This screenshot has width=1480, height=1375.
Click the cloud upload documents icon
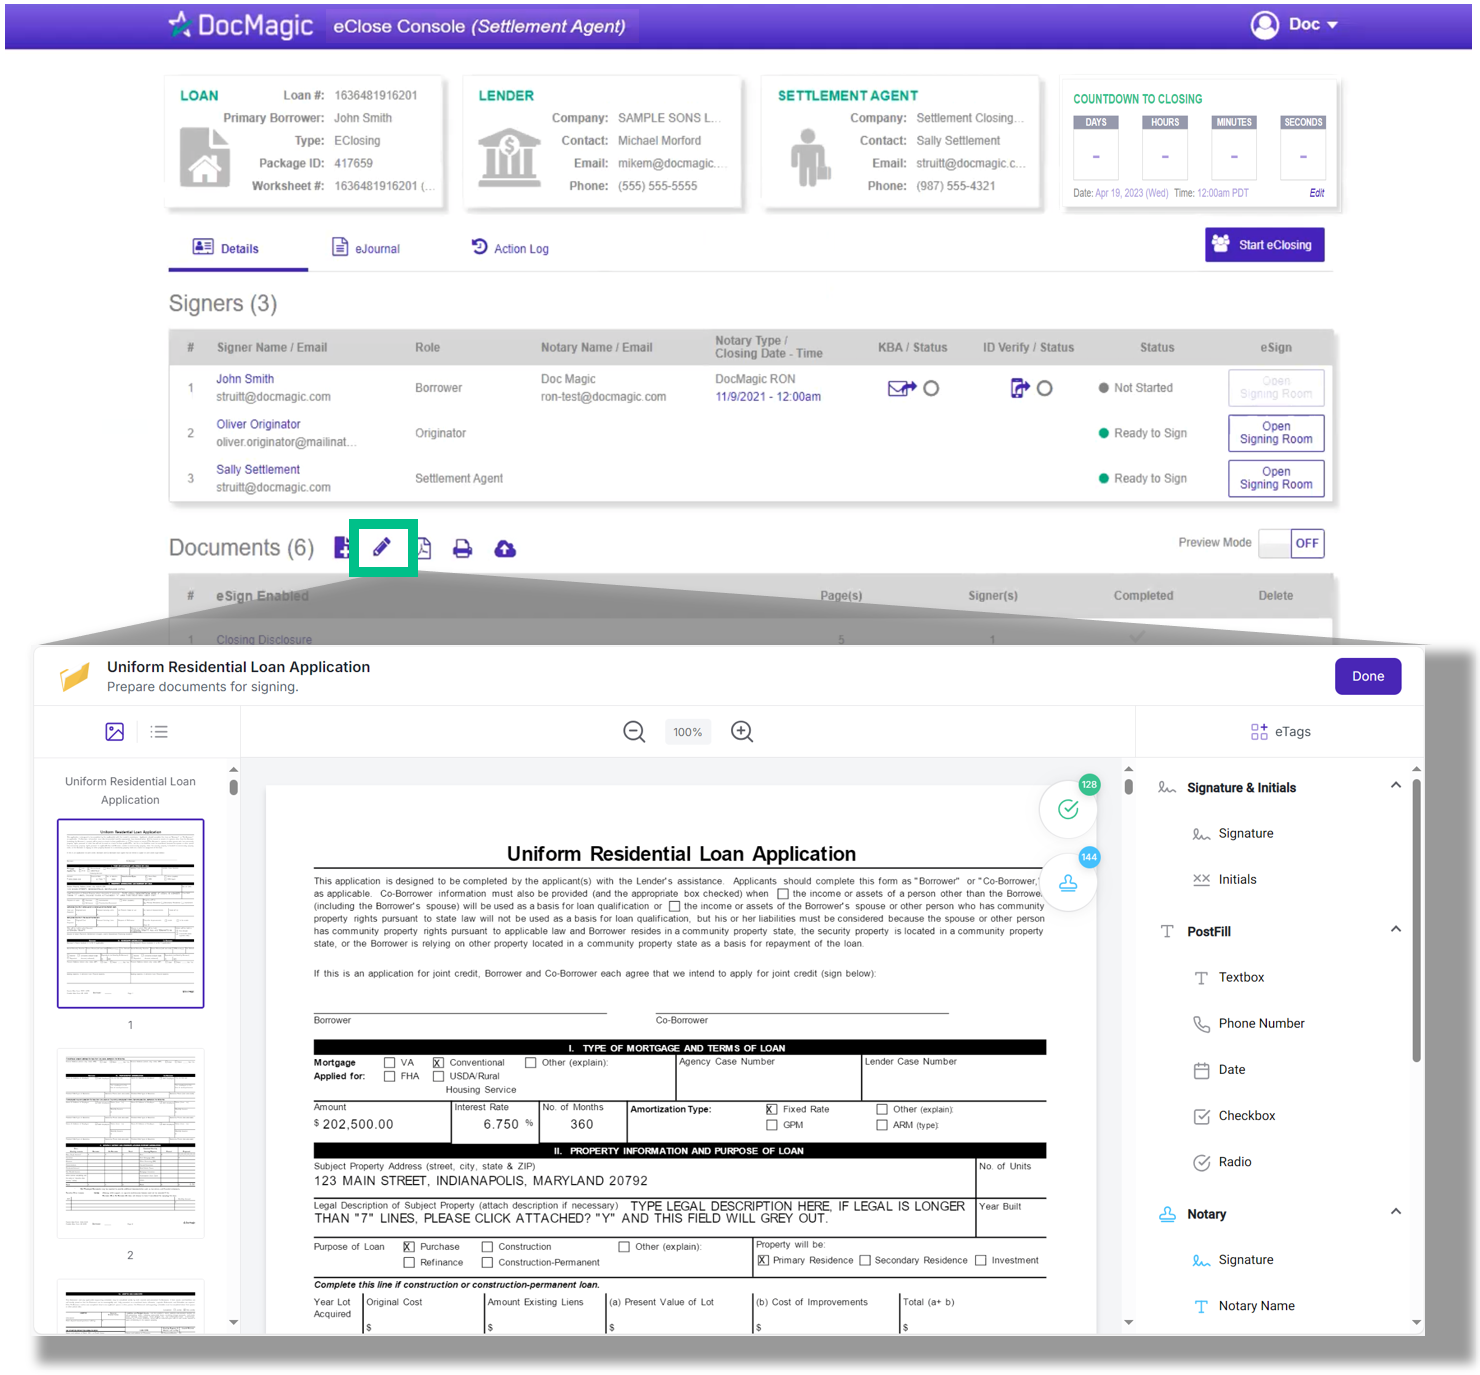(x=505, y=549)
